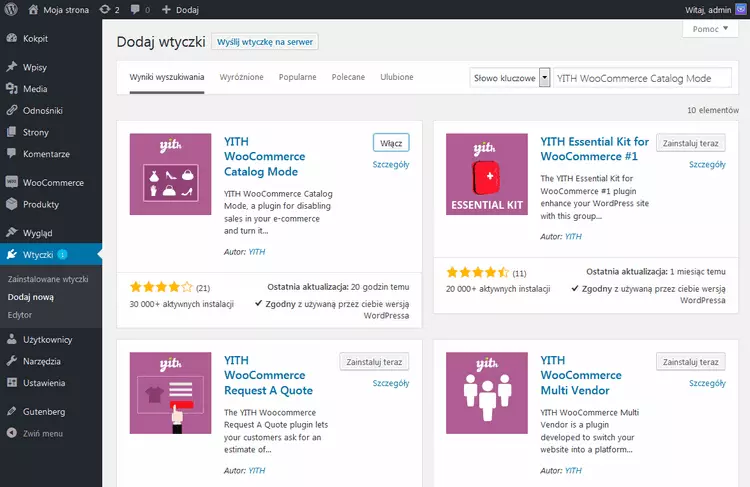Click the Użytkownicy user icon
This screenshot has height=487, width=750.
[x=12, y=339]
